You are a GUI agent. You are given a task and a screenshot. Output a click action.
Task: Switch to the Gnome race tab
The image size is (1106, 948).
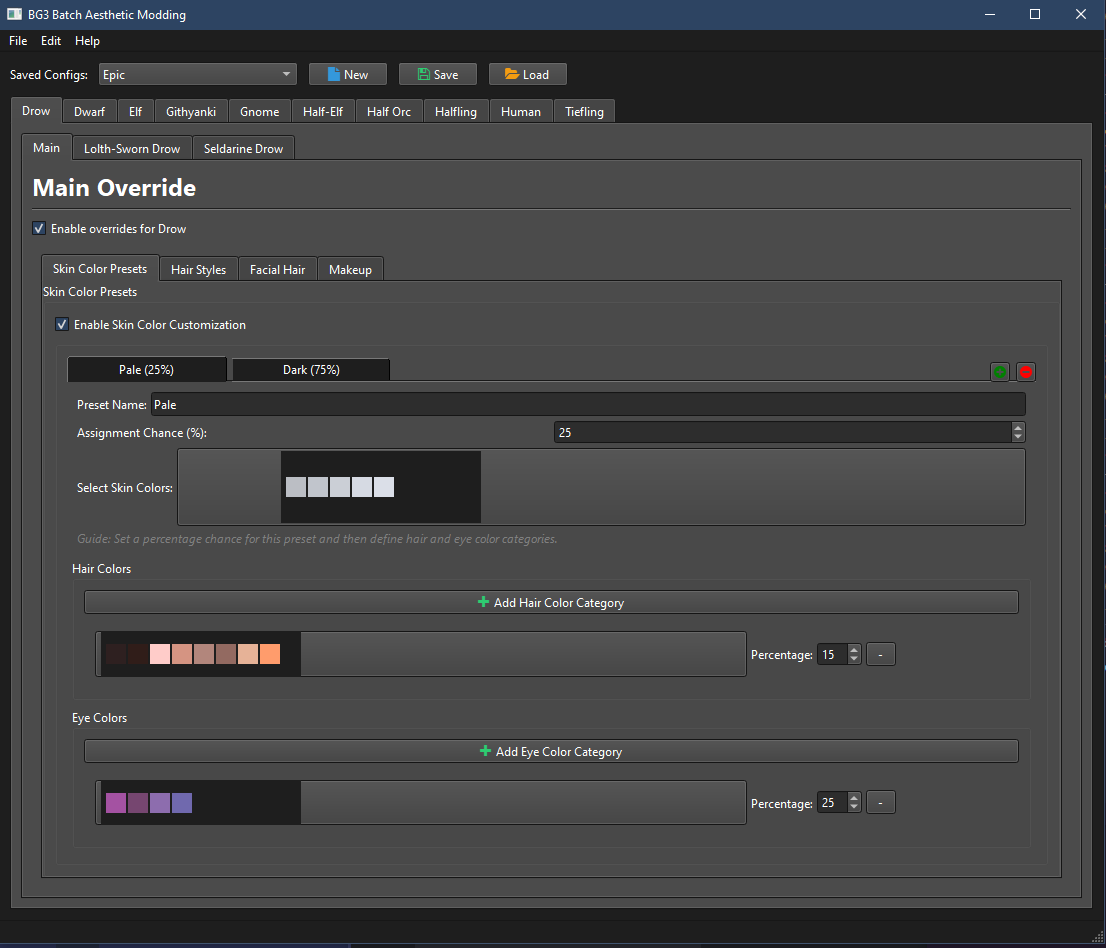(x=260, y=111)
